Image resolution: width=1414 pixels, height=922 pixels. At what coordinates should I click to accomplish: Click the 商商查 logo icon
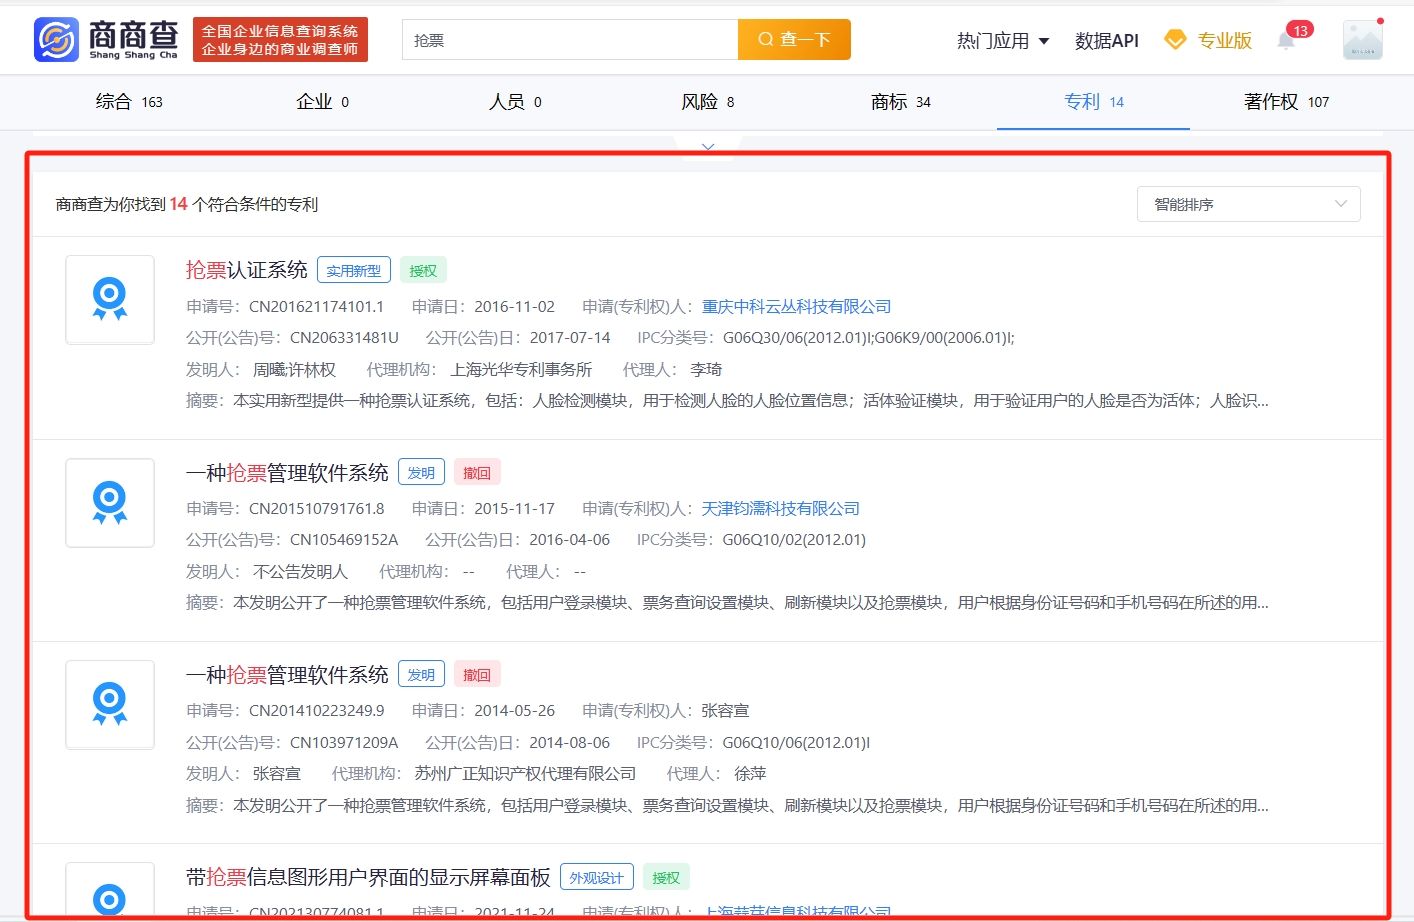tap(56, 40)
